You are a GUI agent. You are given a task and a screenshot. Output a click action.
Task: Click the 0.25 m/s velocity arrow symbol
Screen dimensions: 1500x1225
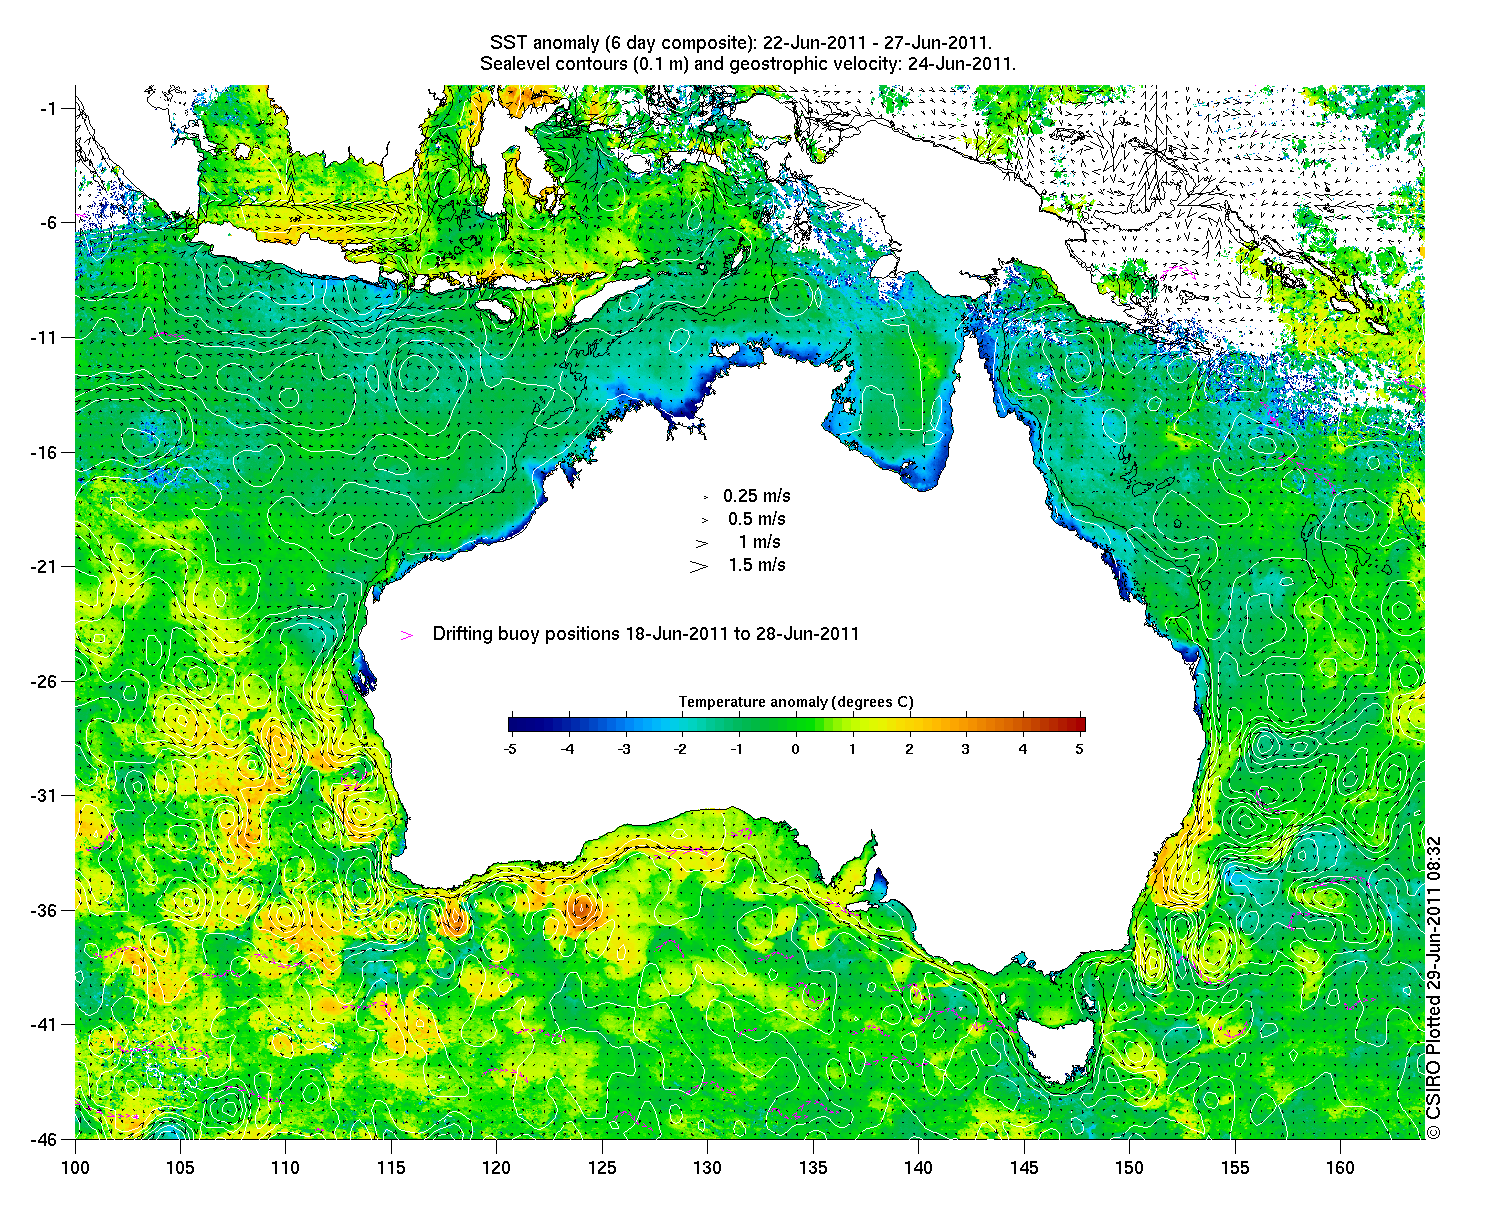[705, 496]
